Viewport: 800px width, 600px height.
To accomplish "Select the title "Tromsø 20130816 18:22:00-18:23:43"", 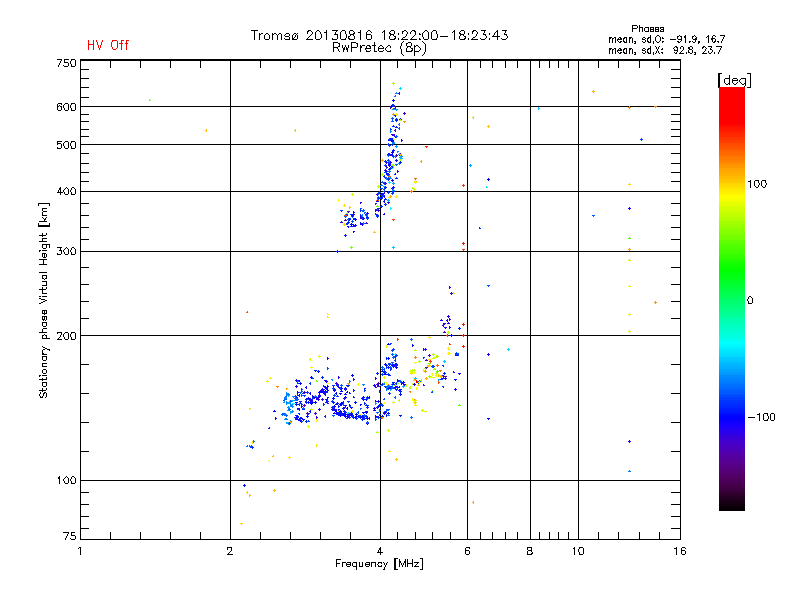I will click(379, 35).
